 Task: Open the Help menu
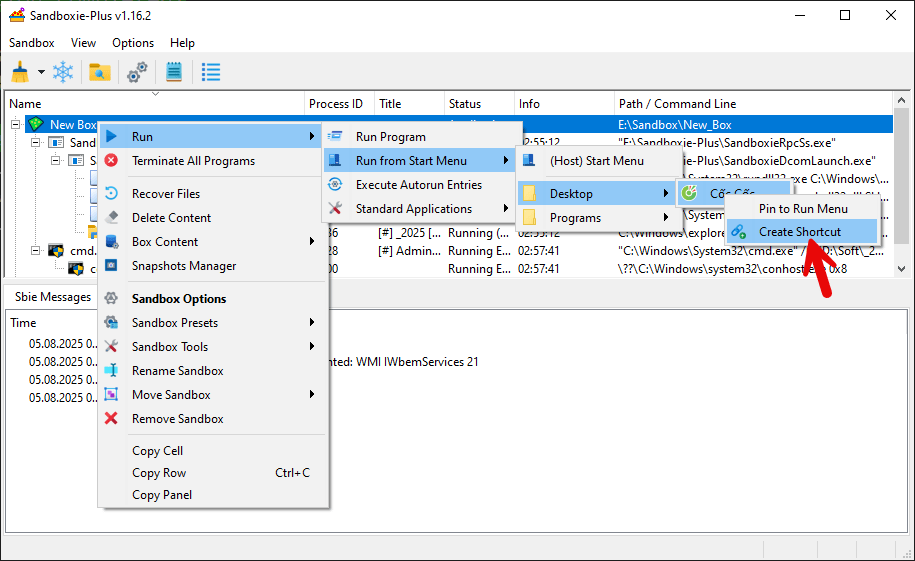[x=182, y=43]
